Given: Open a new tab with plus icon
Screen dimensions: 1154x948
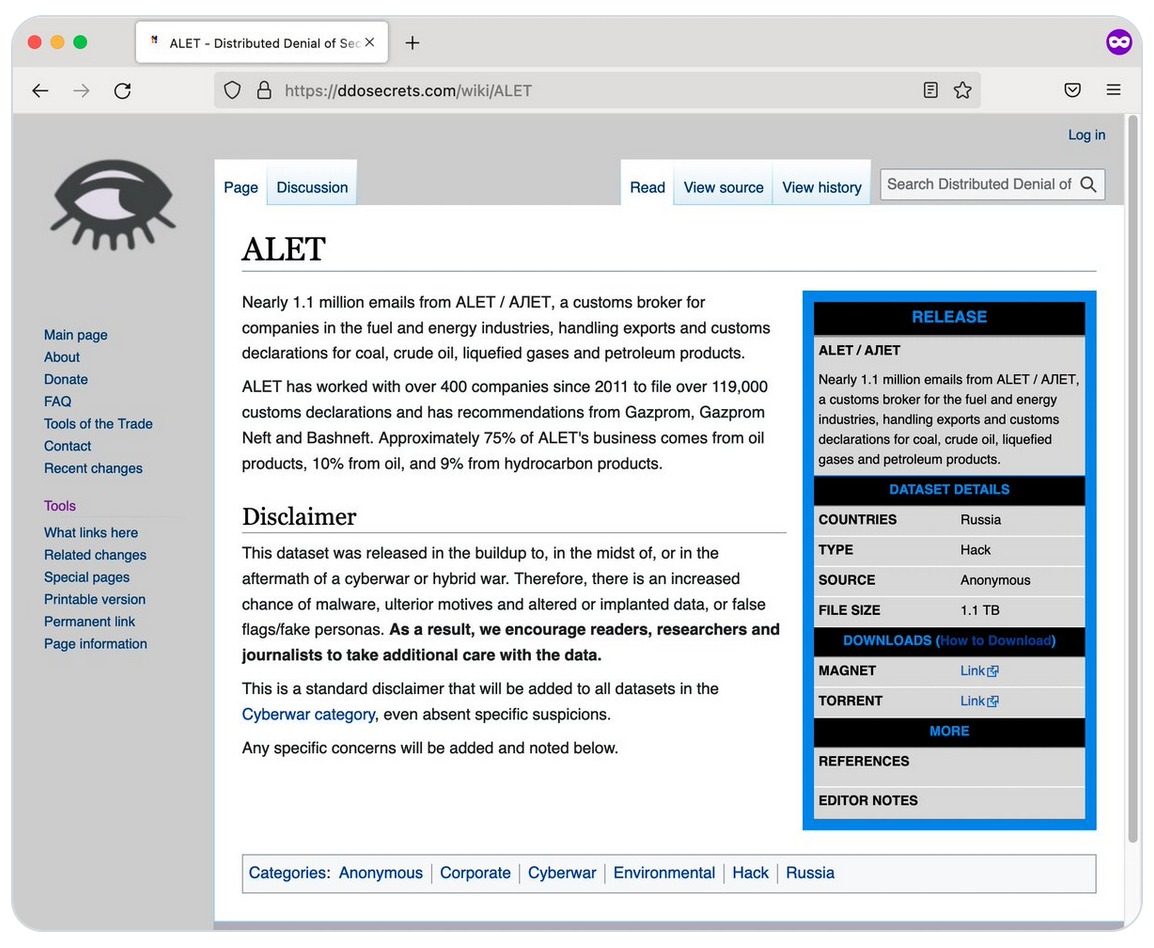Looking at the screenshot, I should pos(412,43).
